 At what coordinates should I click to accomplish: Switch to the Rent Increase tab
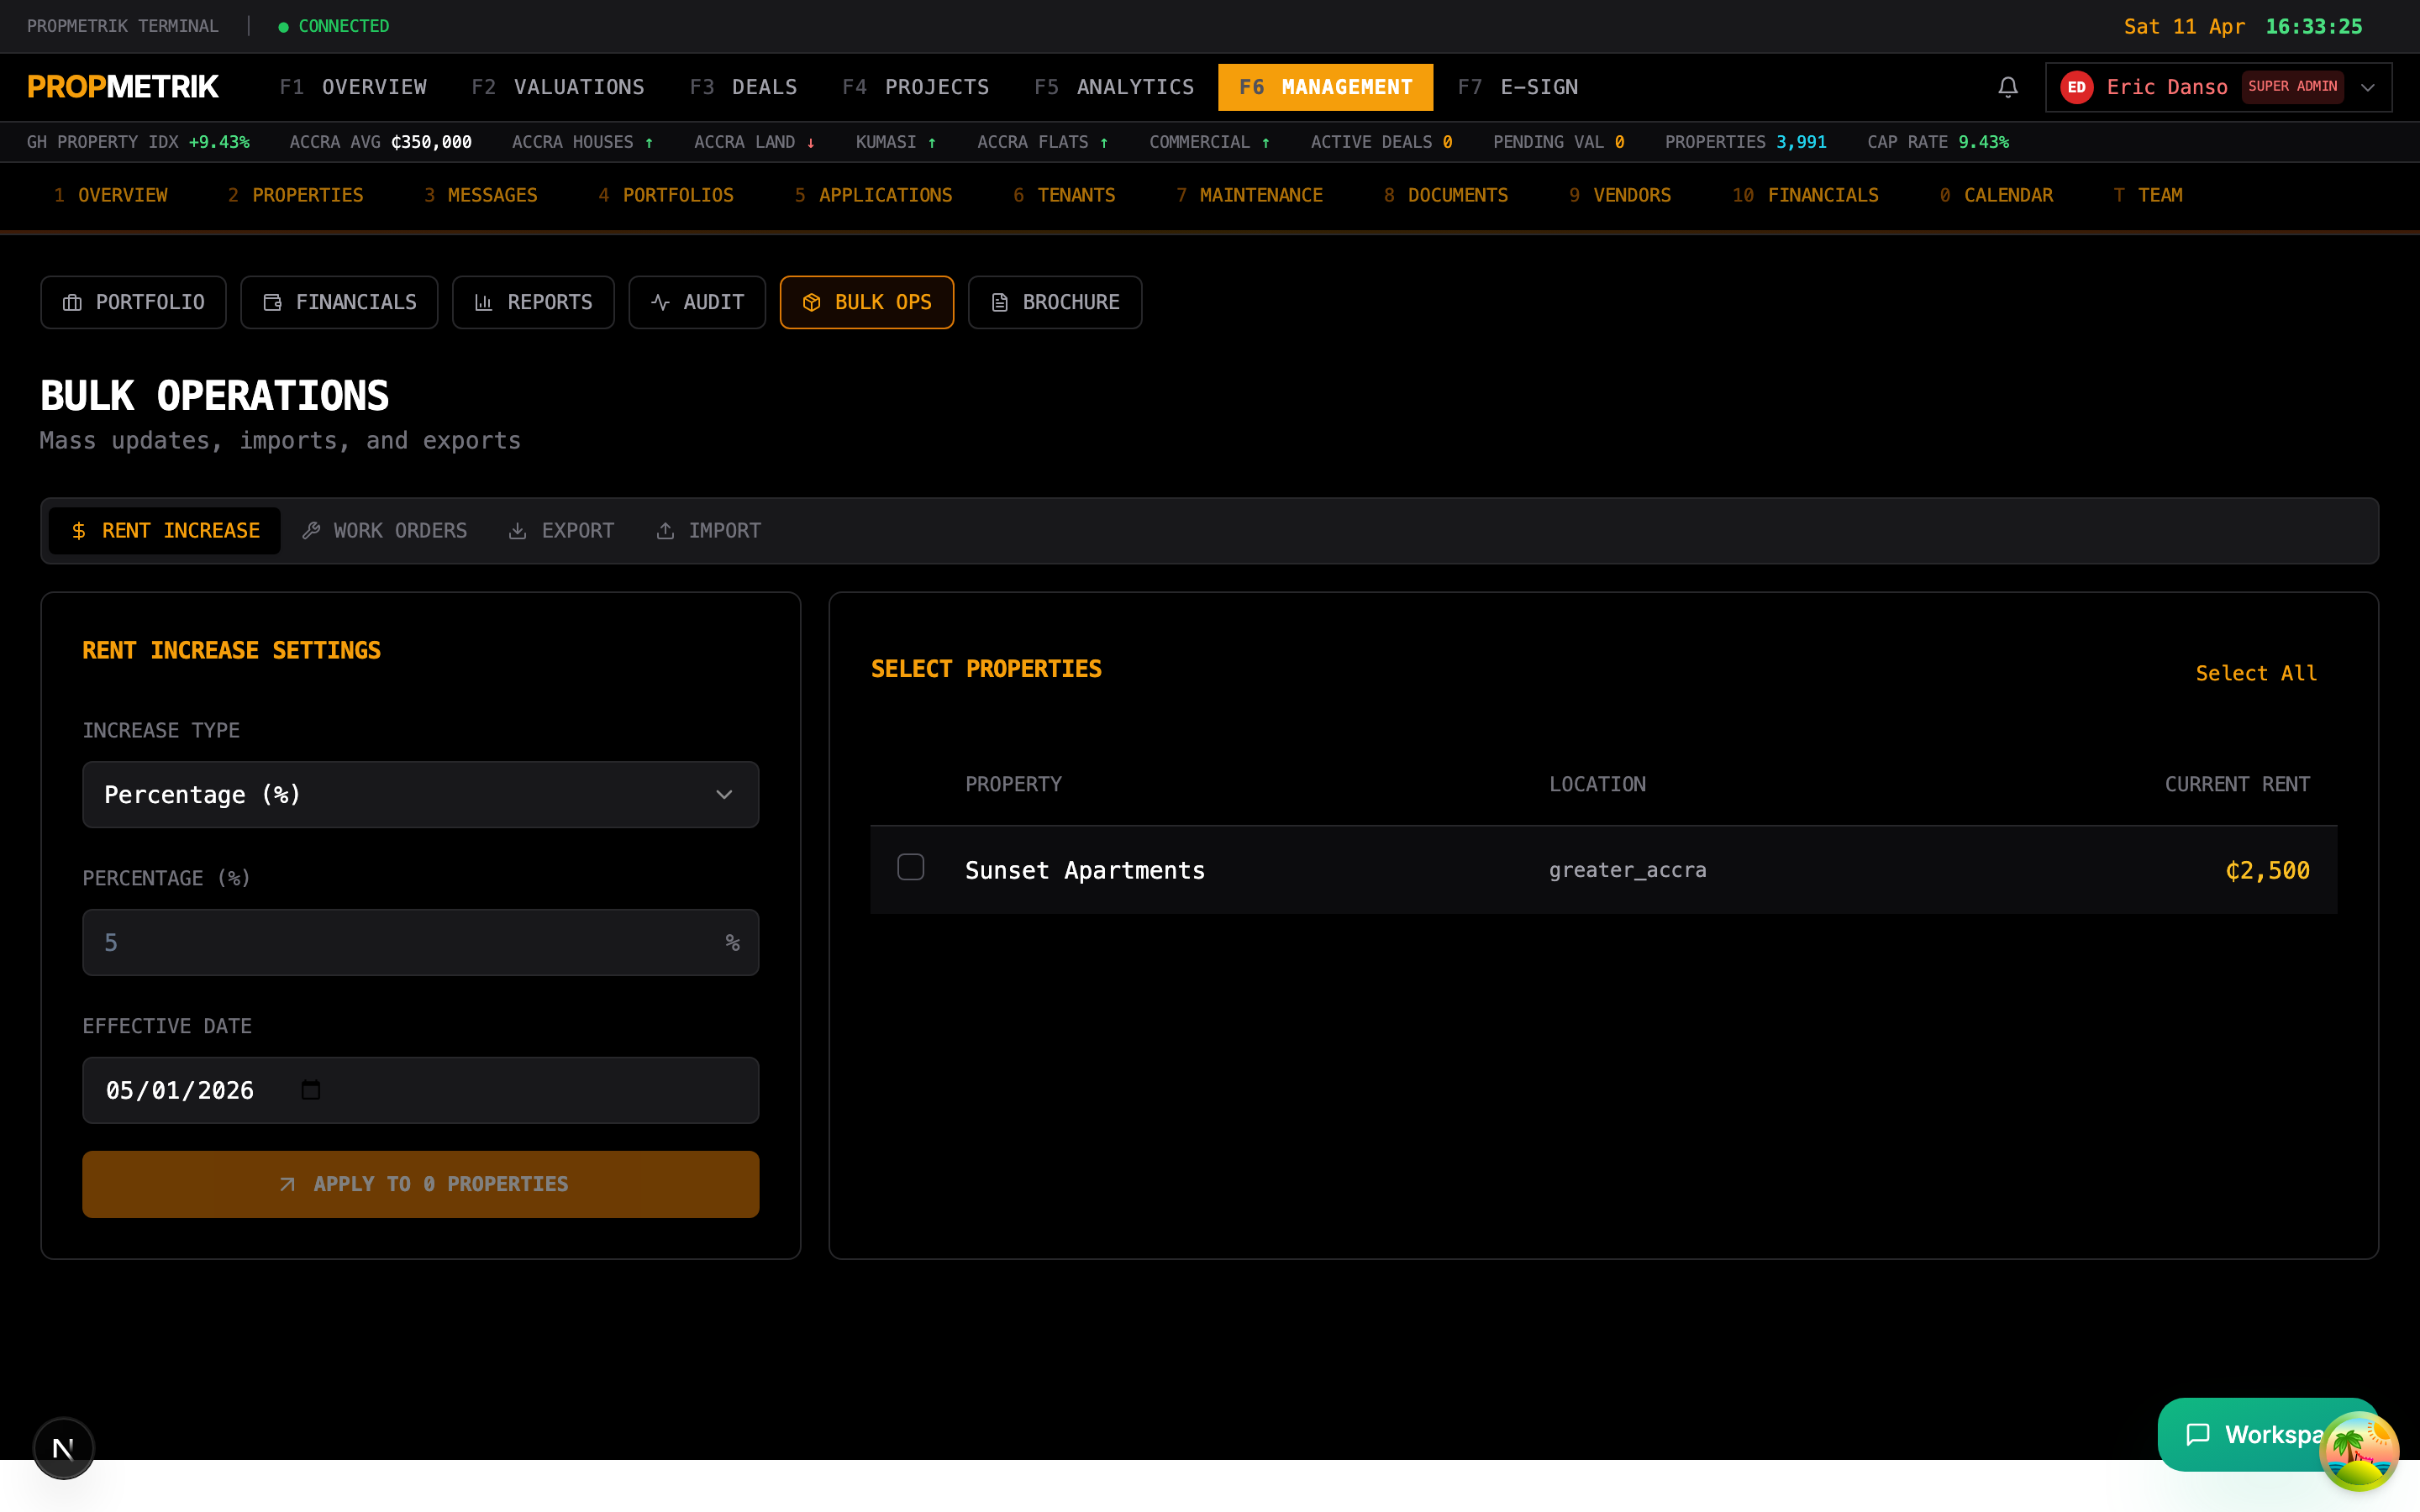pyautogui.click(x=165, y=531)
